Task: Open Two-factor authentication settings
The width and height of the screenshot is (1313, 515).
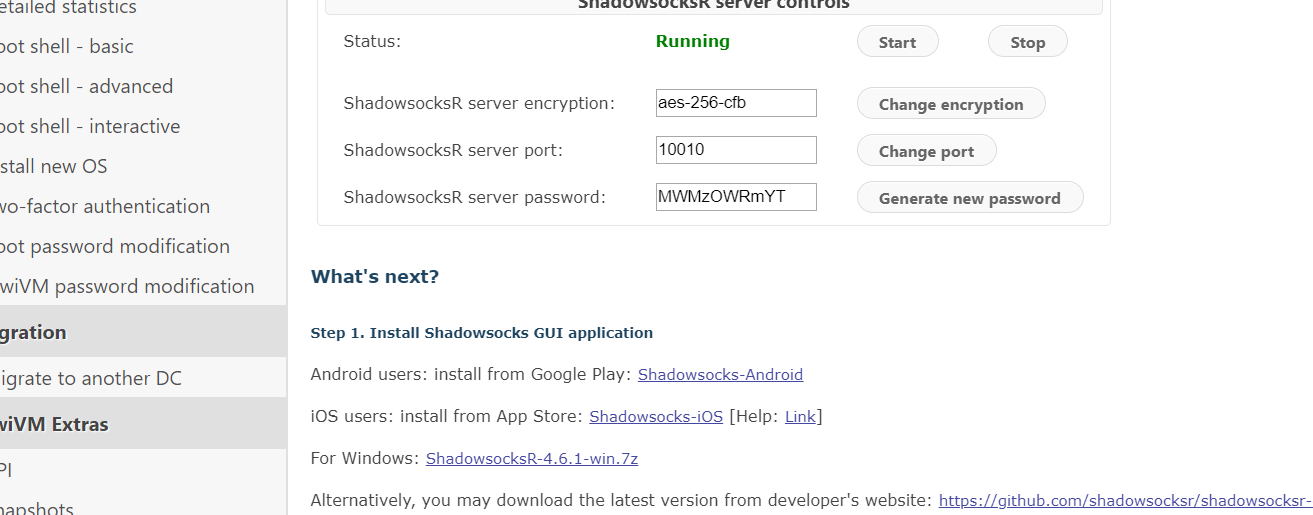Action: point(104,207)
